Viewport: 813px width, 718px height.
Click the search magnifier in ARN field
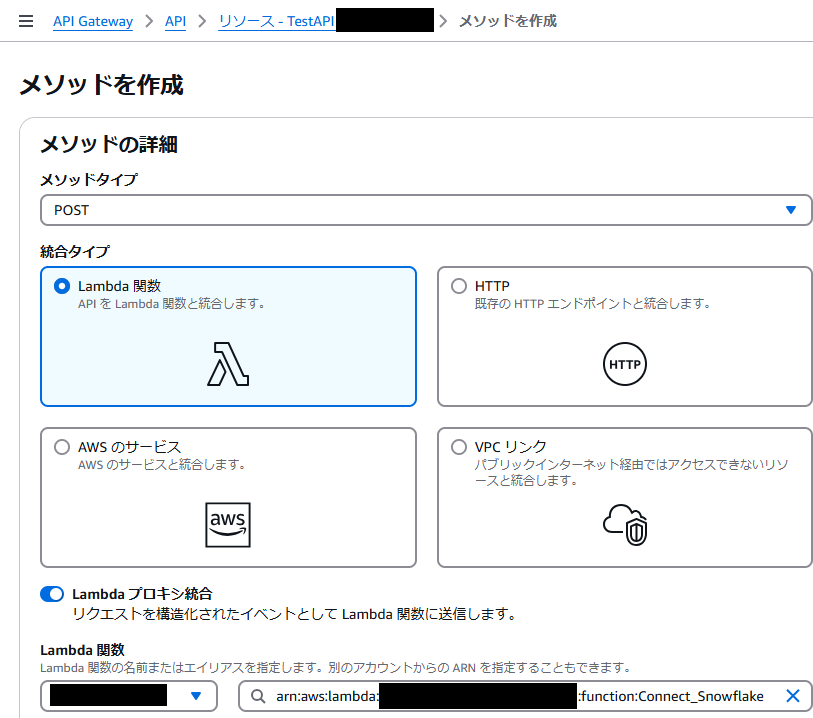pos(258,696)
